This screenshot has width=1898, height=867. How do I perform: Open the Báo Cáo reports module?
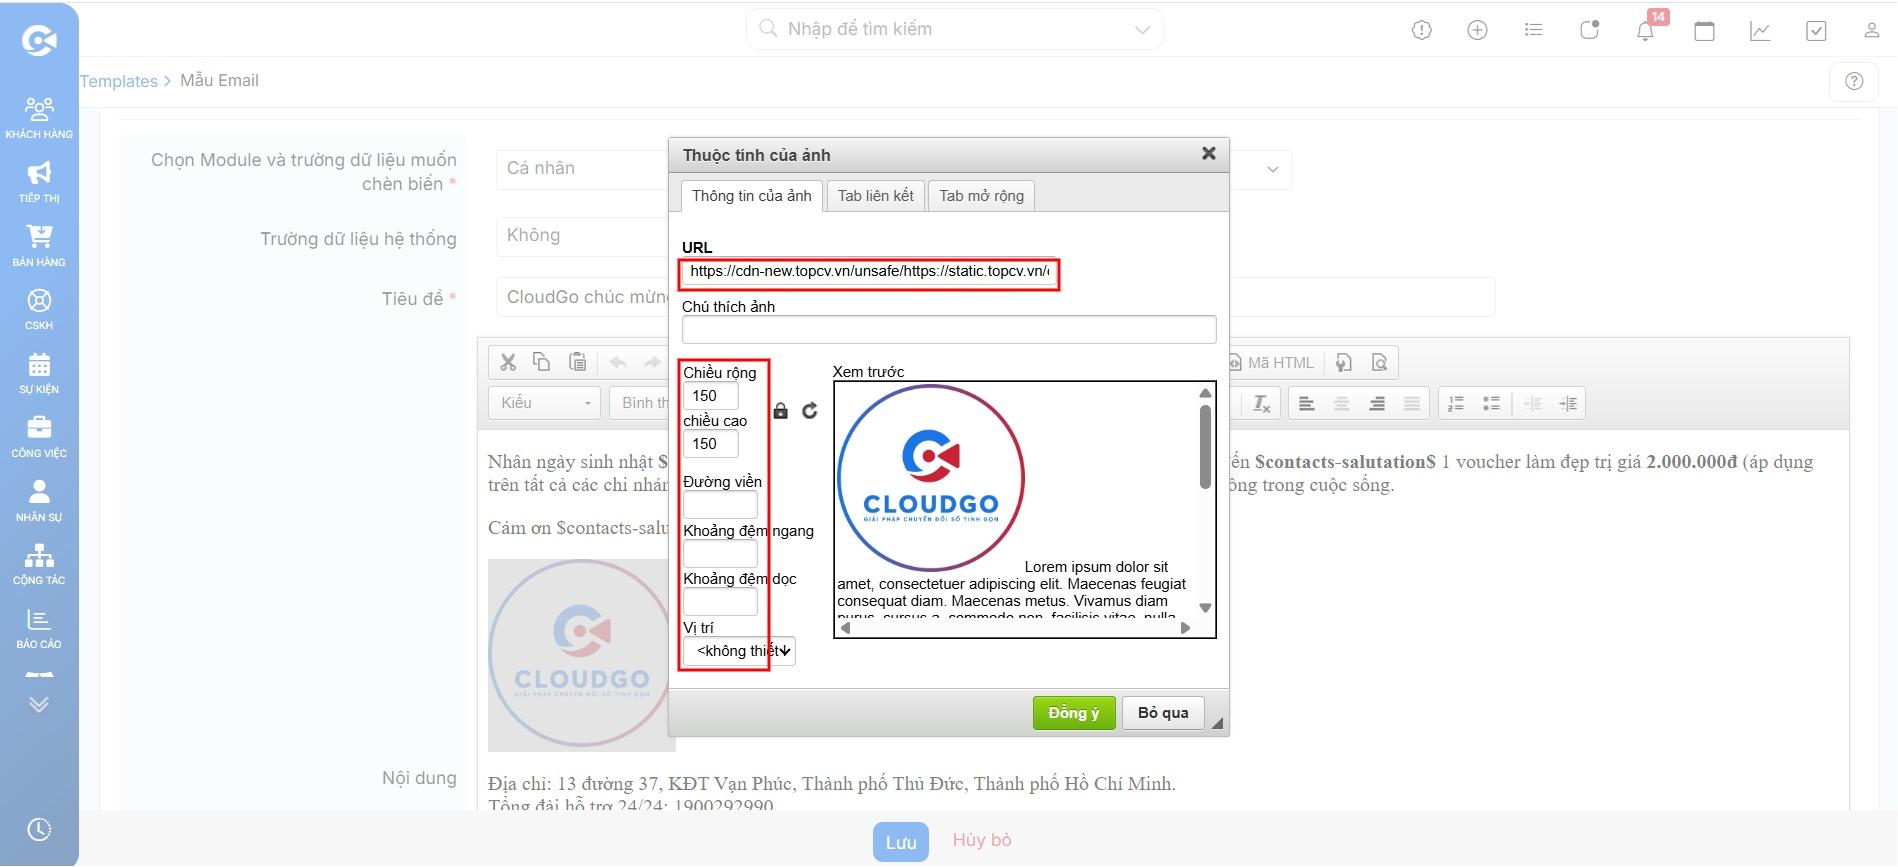point(39,628)
